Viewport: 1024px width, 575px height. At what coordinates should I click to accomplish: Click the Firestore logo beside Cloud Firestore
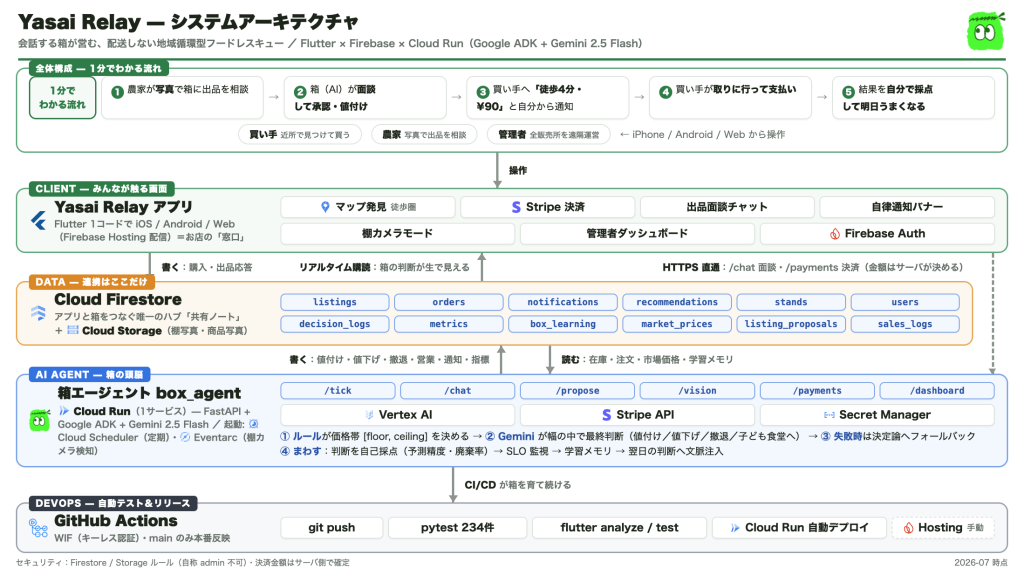tap(39, 313)
